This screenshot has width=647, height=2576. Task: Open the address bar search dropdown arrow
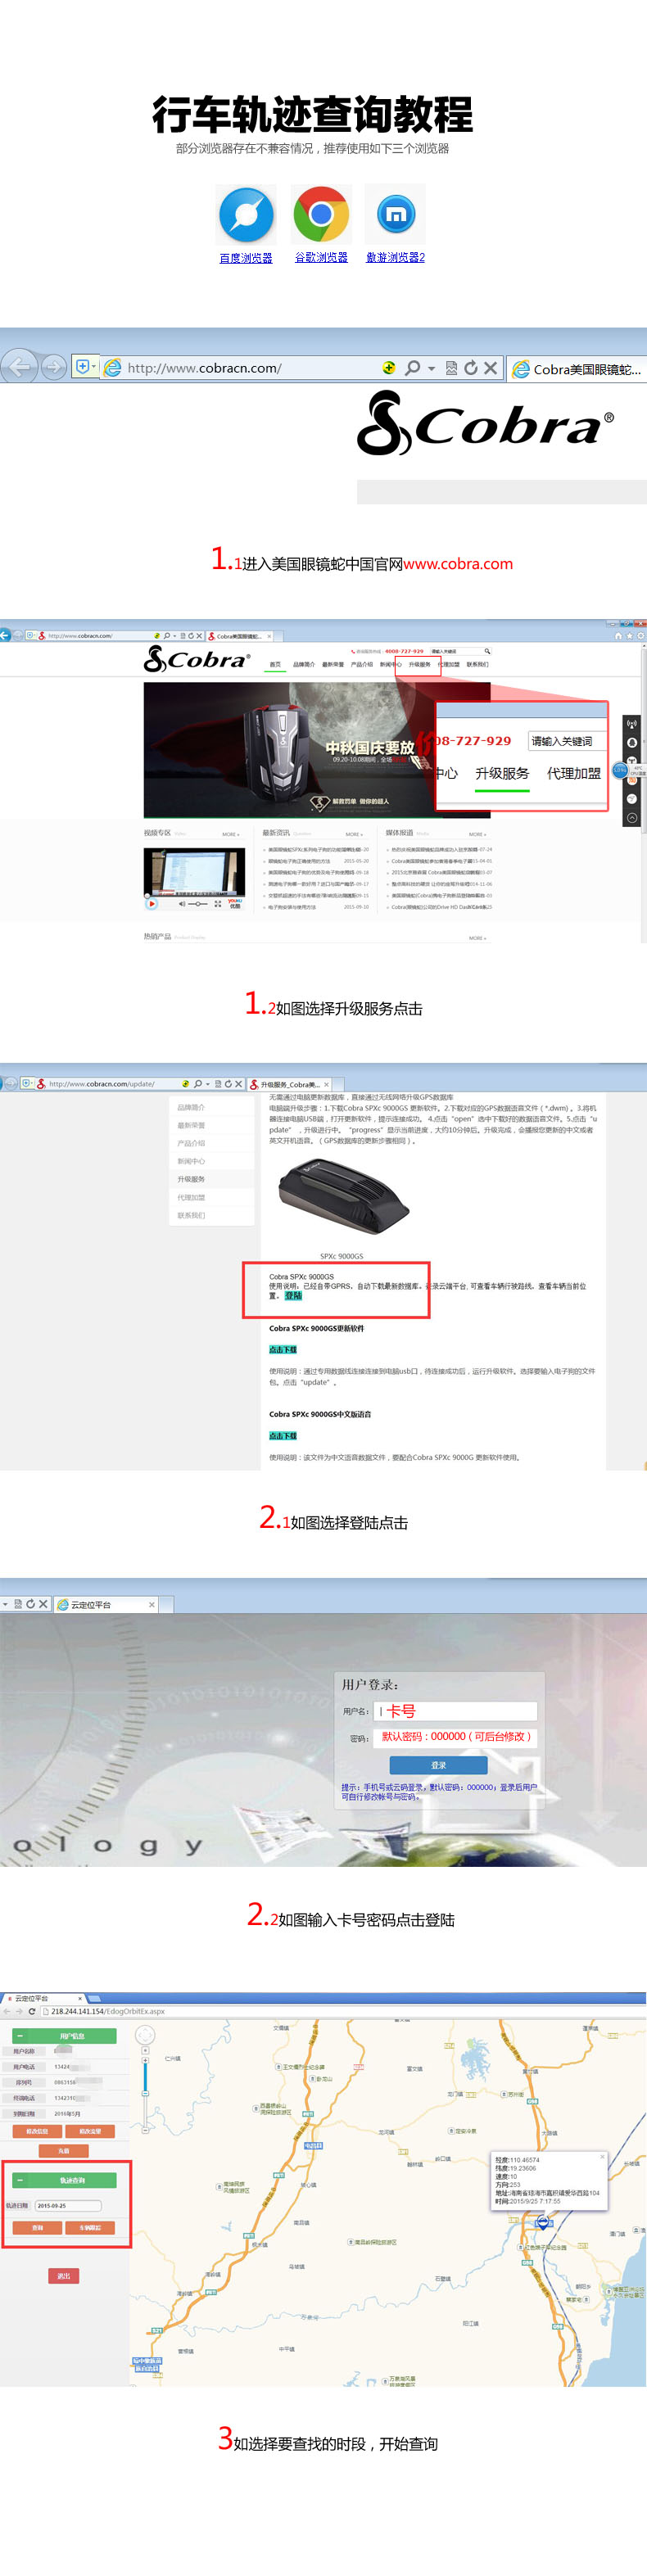(x=431, y=369)
